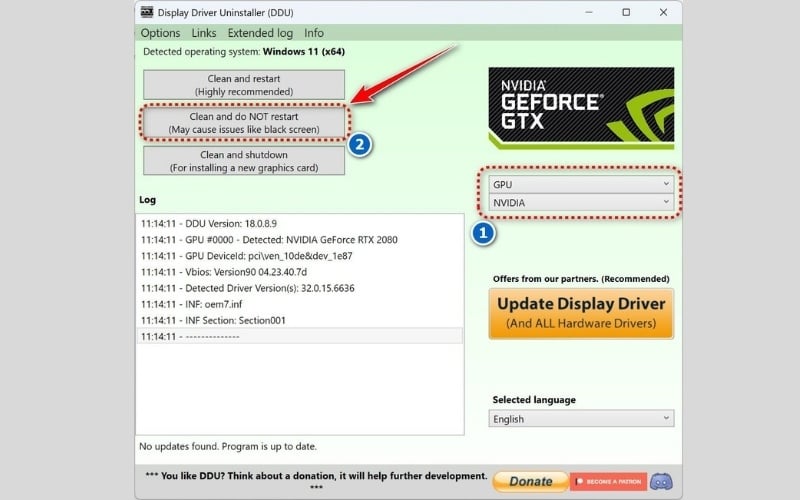Viewport: 800px width, 500px height.
Task: Expand the NVIDIA vendor dropdown
Action: (581, 203)
